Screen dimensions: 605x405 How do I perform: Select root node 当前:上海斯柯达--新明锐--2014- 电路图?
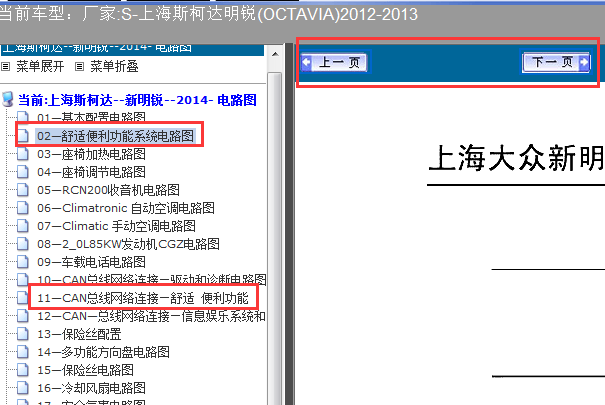(x=137, y=100)
